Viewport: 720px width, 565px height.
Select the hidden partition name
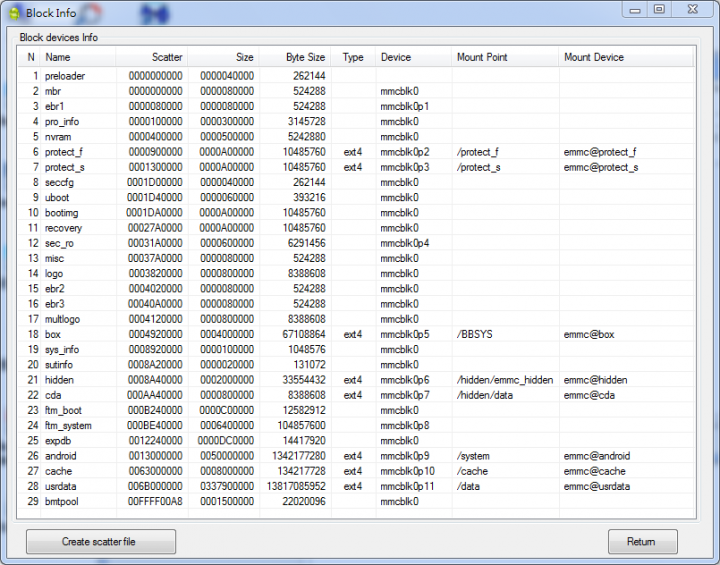(x=59, y=379)
